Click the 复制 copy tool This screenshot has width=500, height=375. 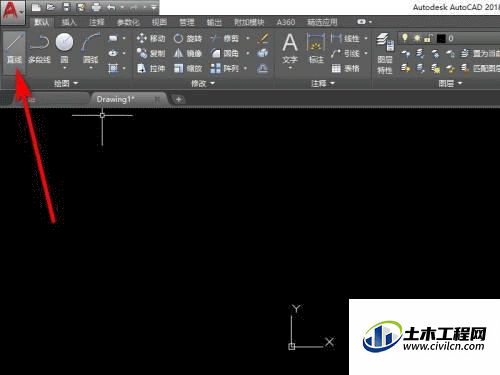click(151, 53)
